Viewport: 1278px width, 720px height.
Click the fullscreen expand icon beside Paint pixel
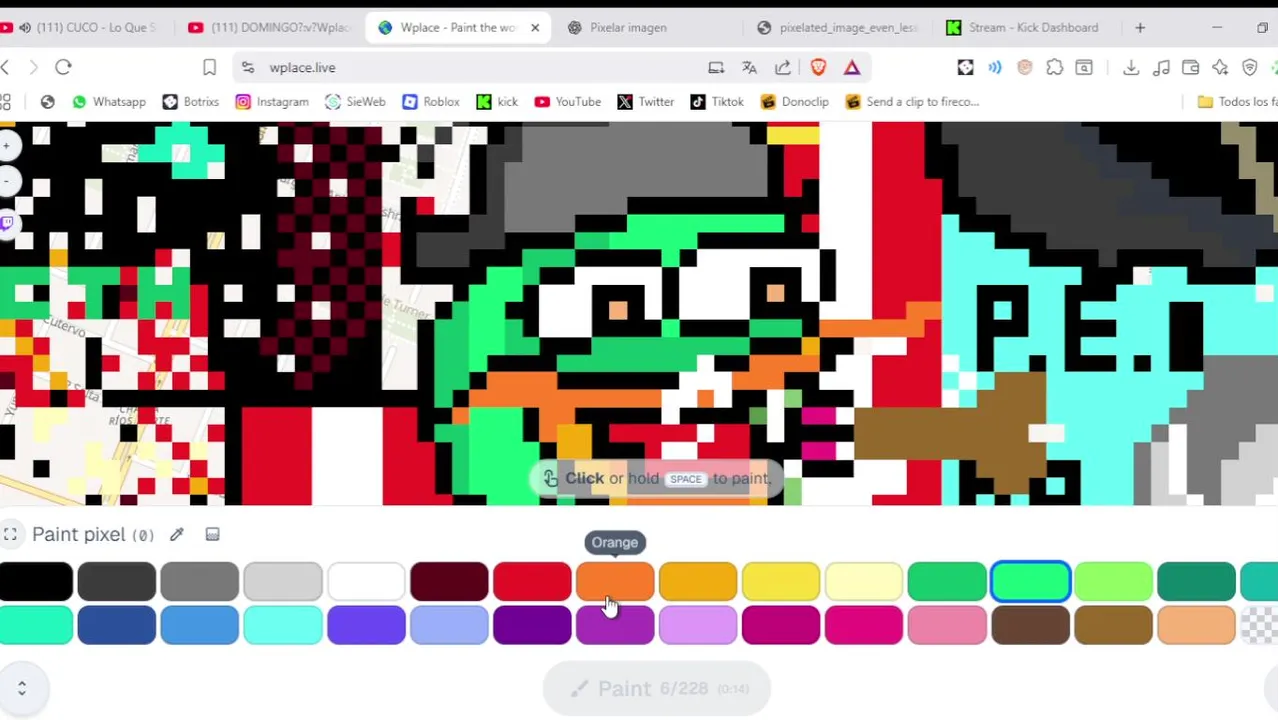10,535
